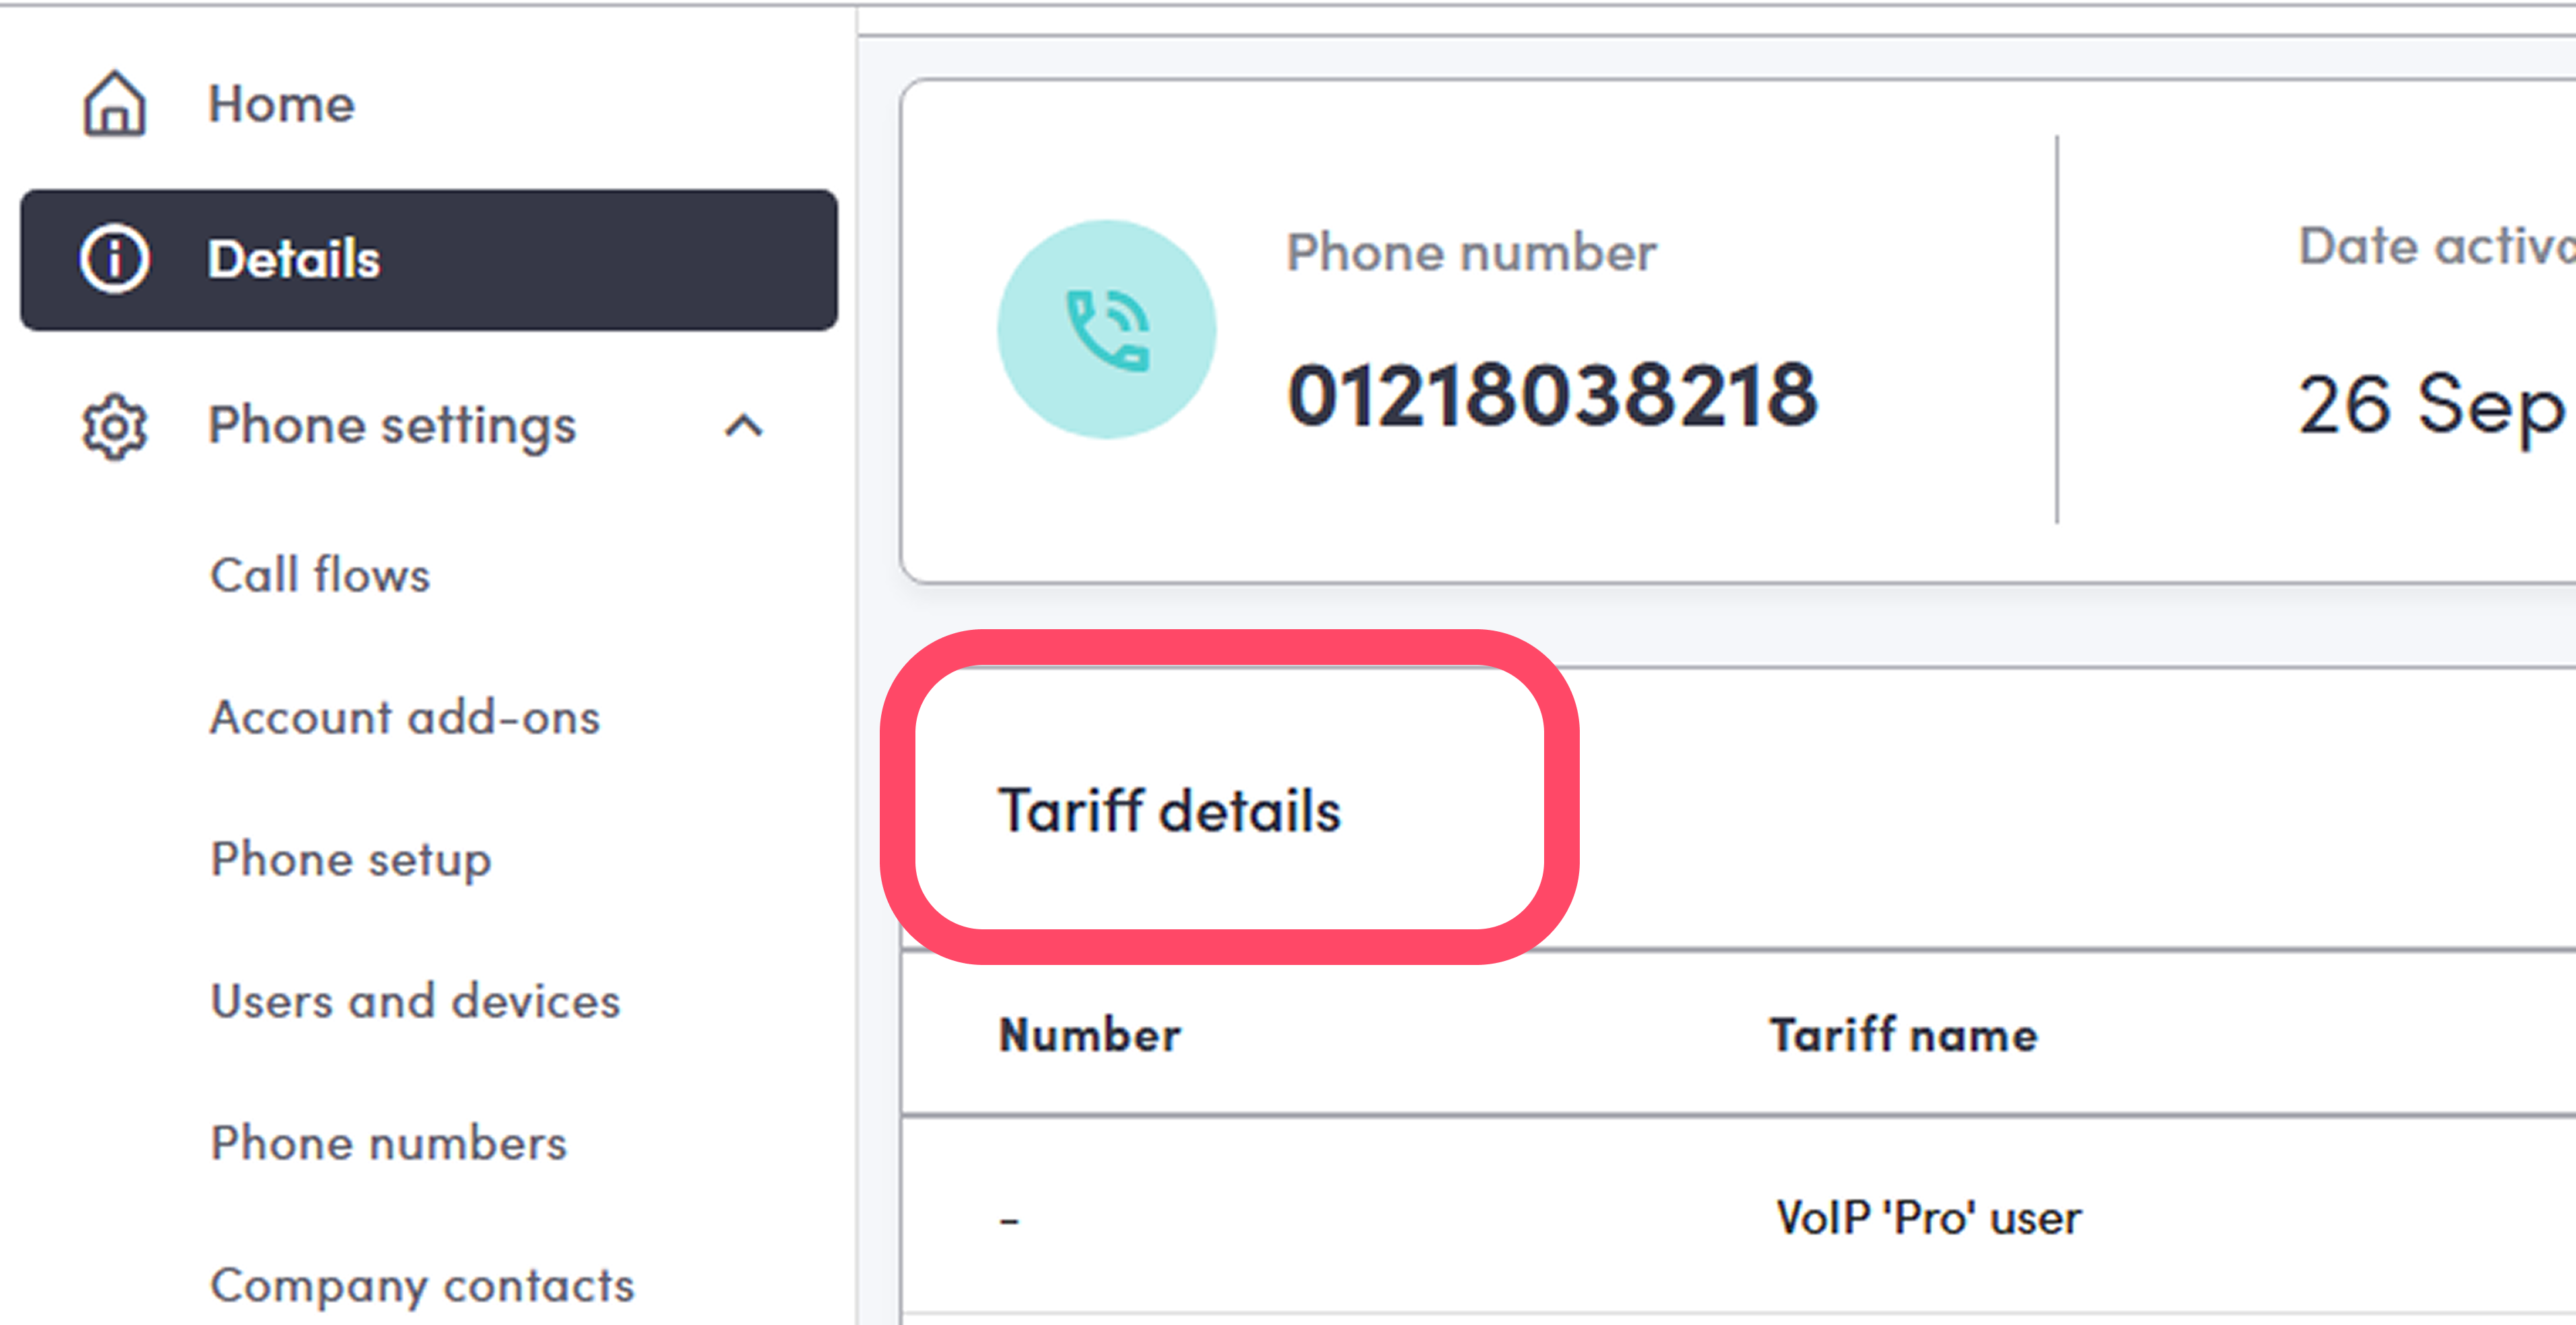
Task: Click the Tariff details heading
Action: pos(1169,810)
